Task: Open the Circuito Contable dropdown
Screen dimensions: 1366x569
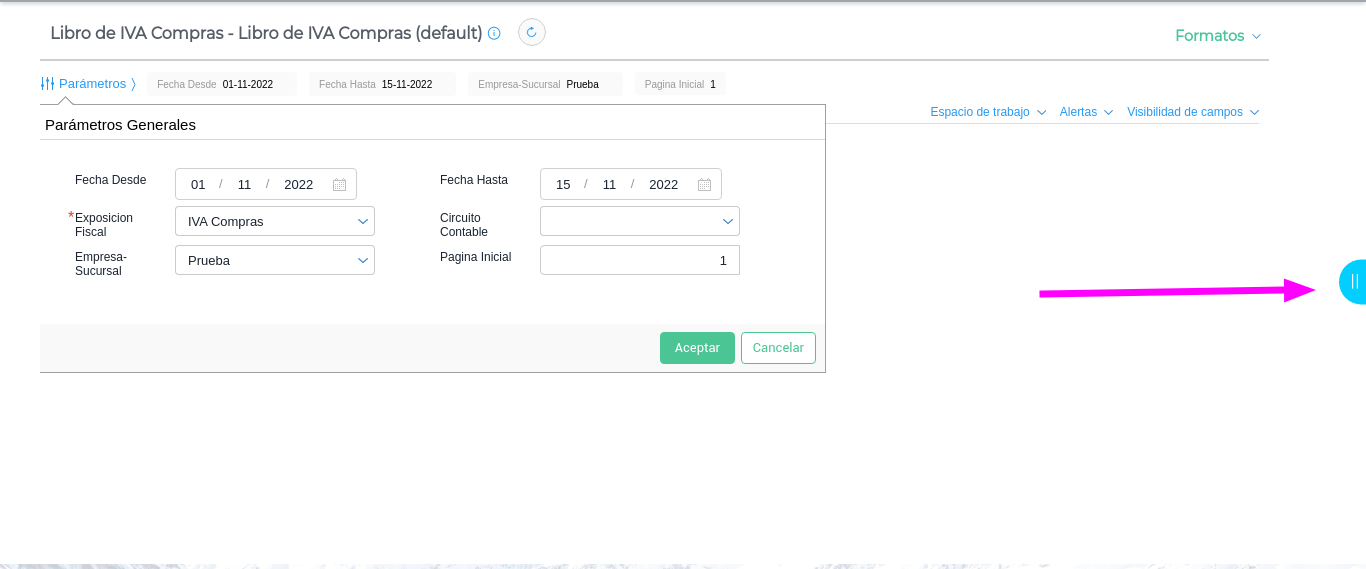Action: pyautogui.click(x=639, y=221)
